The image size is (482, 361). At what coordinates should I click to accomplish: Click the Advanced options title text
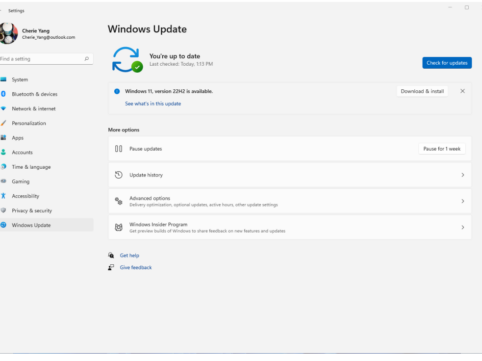150,198
